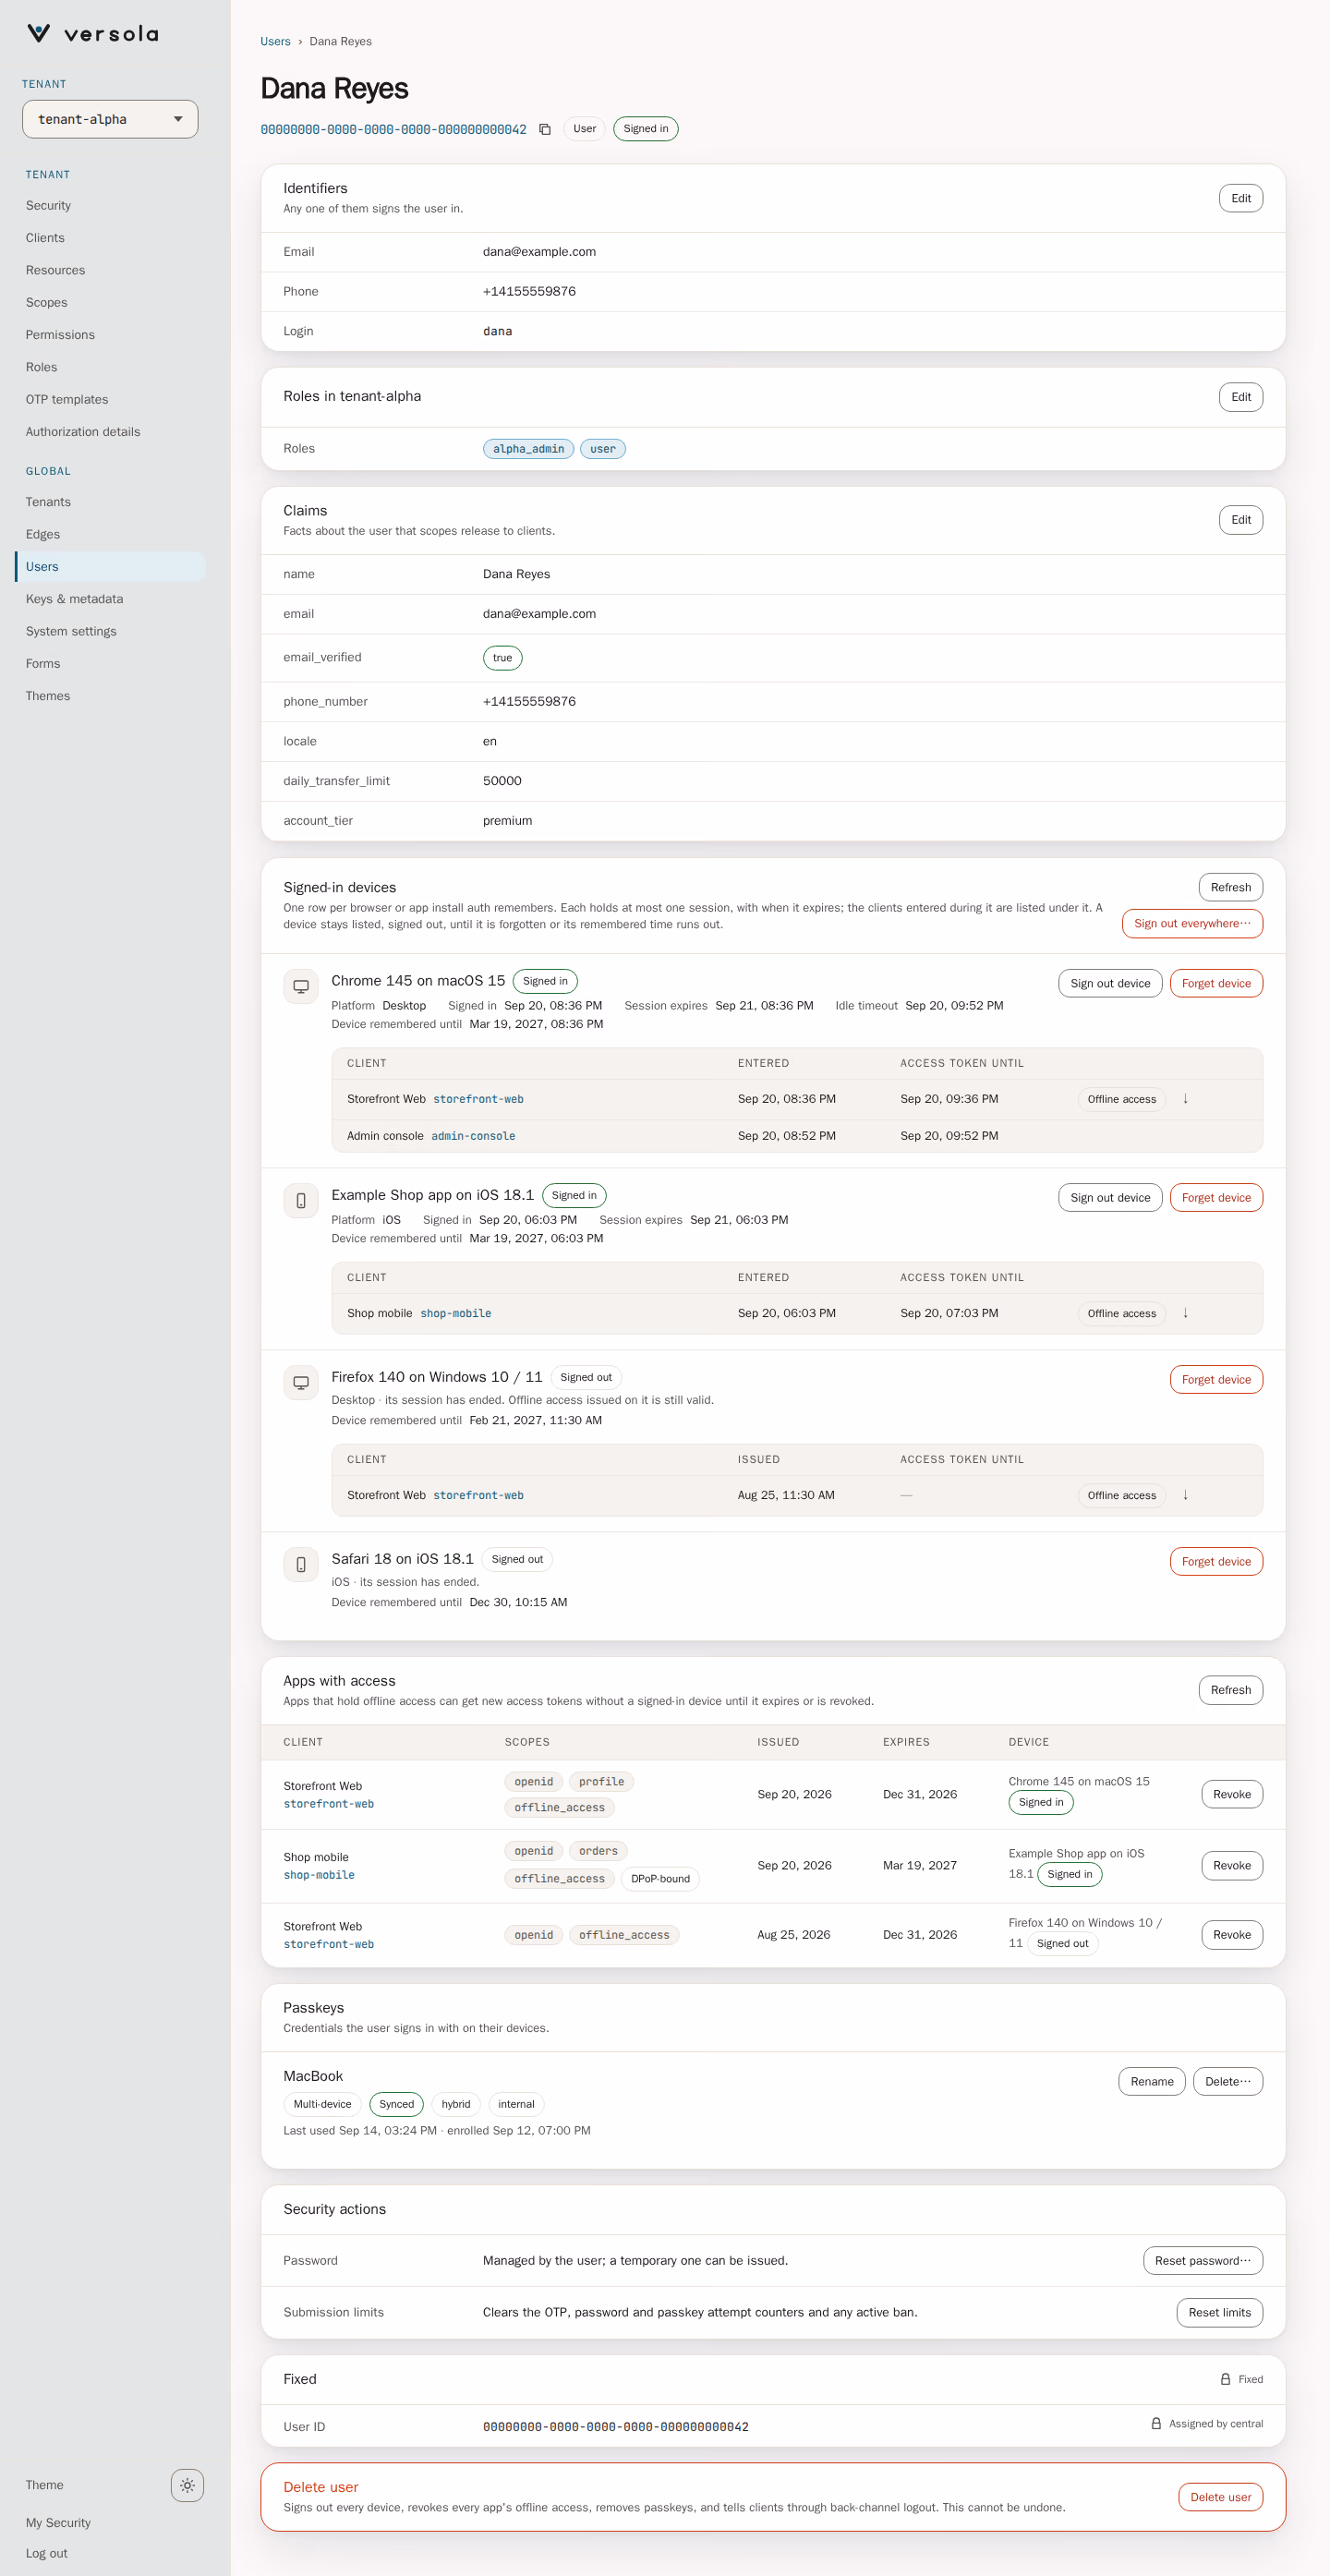Click the Delete user button
This screenshot has width=1330, height=2576.
point(1220,2497)
